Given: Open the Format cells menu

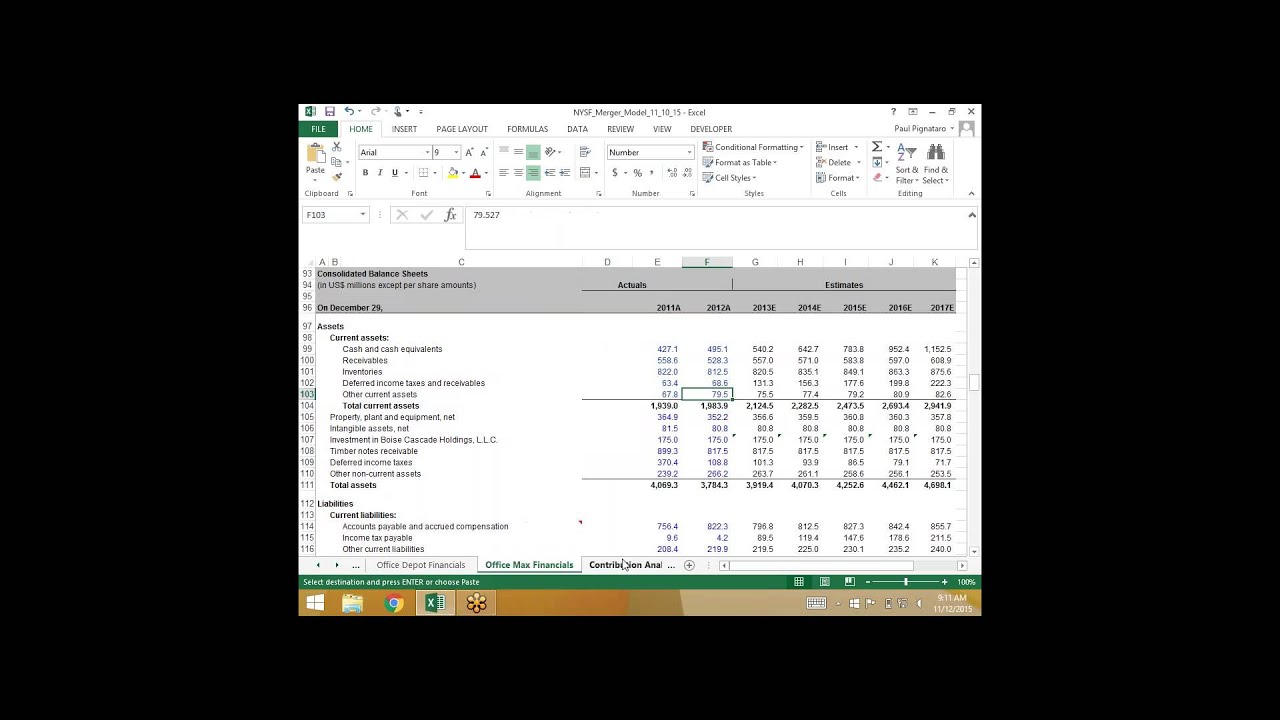Looking at the screenshot, I should coord(837,178).
